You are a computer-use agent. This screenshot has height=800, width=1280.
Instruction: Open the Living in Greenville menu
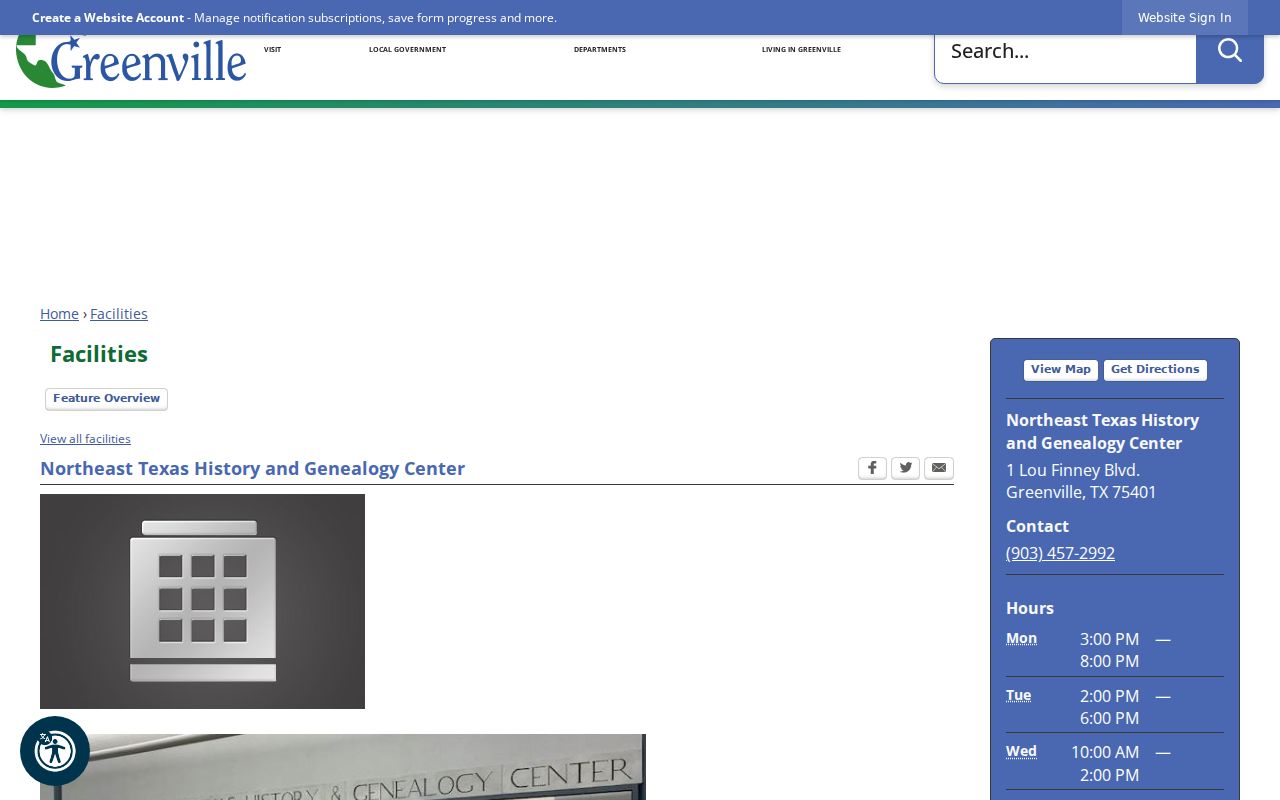pos(801,50)
